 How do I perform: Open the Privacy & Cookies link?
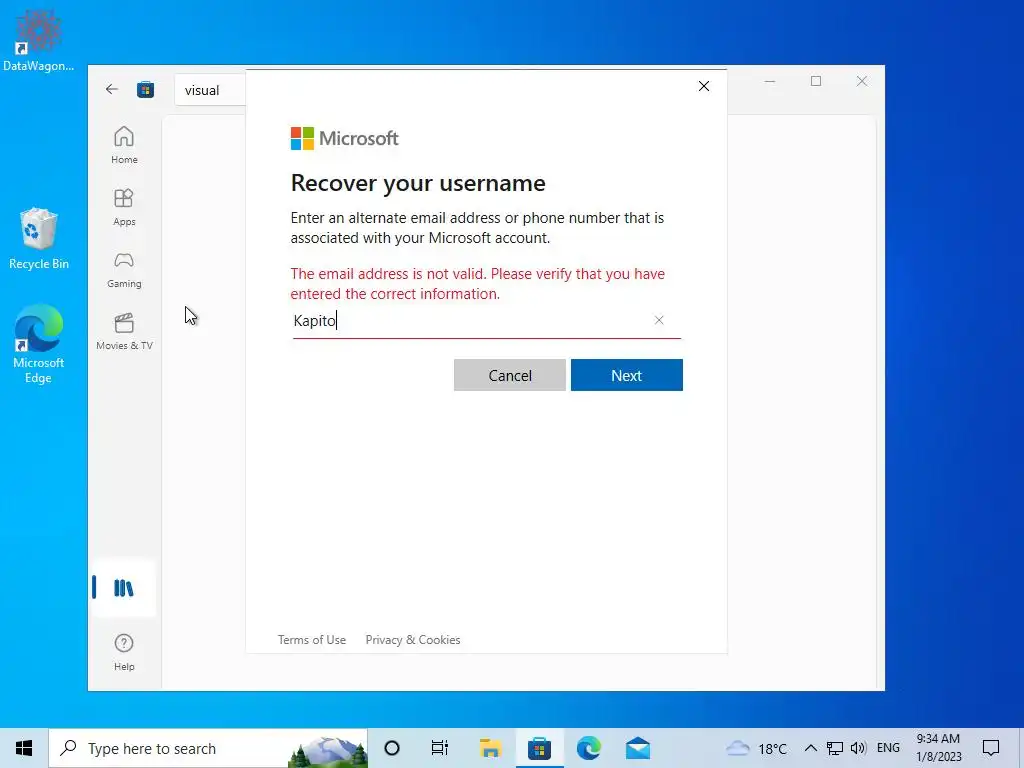click(413, 640)
